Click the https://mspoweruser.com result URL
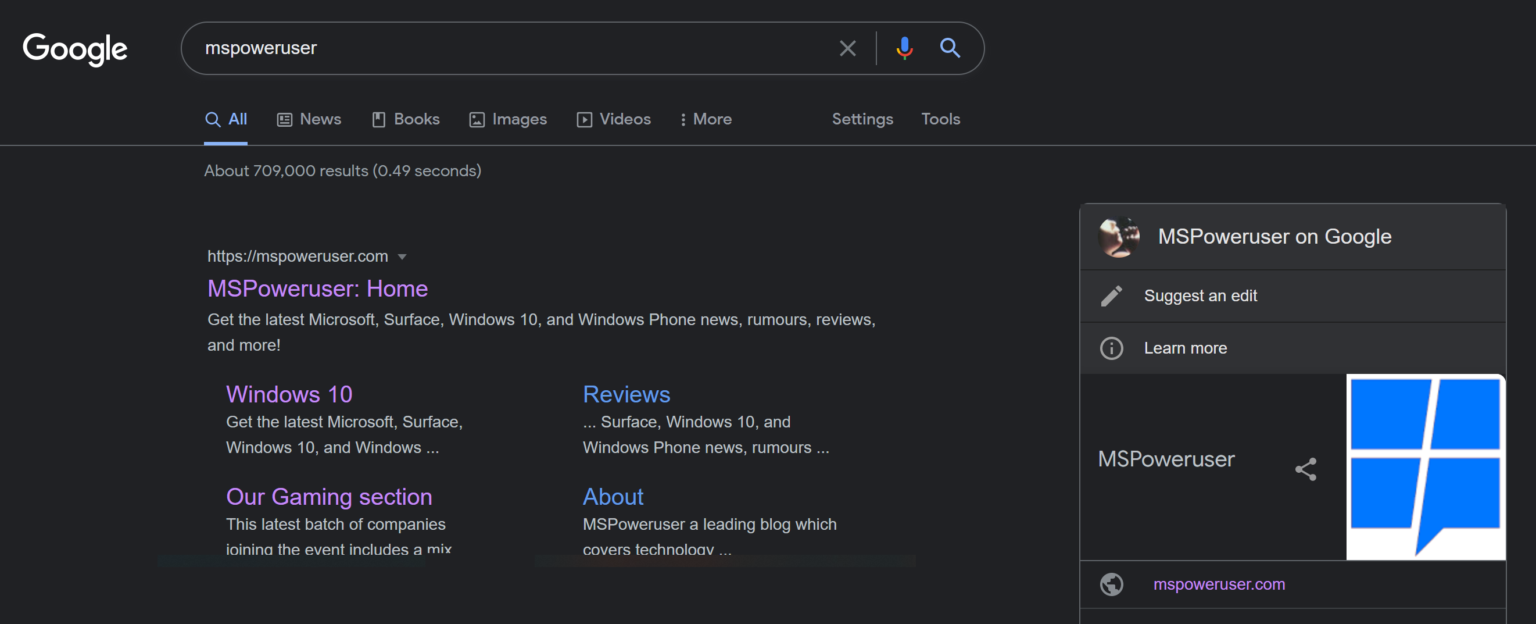 pyautogui.click(x=298, y=257)
